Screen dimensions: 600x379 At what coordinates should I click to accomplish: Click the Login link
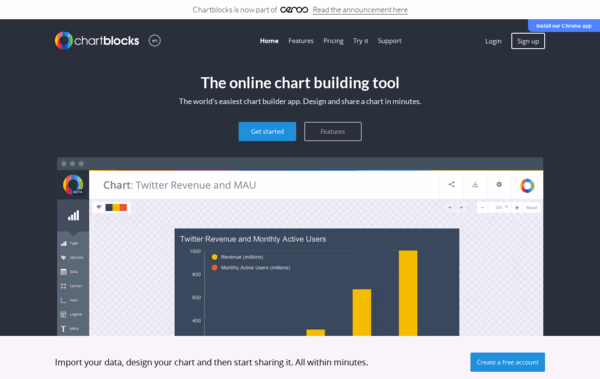(x=493, y=41)
